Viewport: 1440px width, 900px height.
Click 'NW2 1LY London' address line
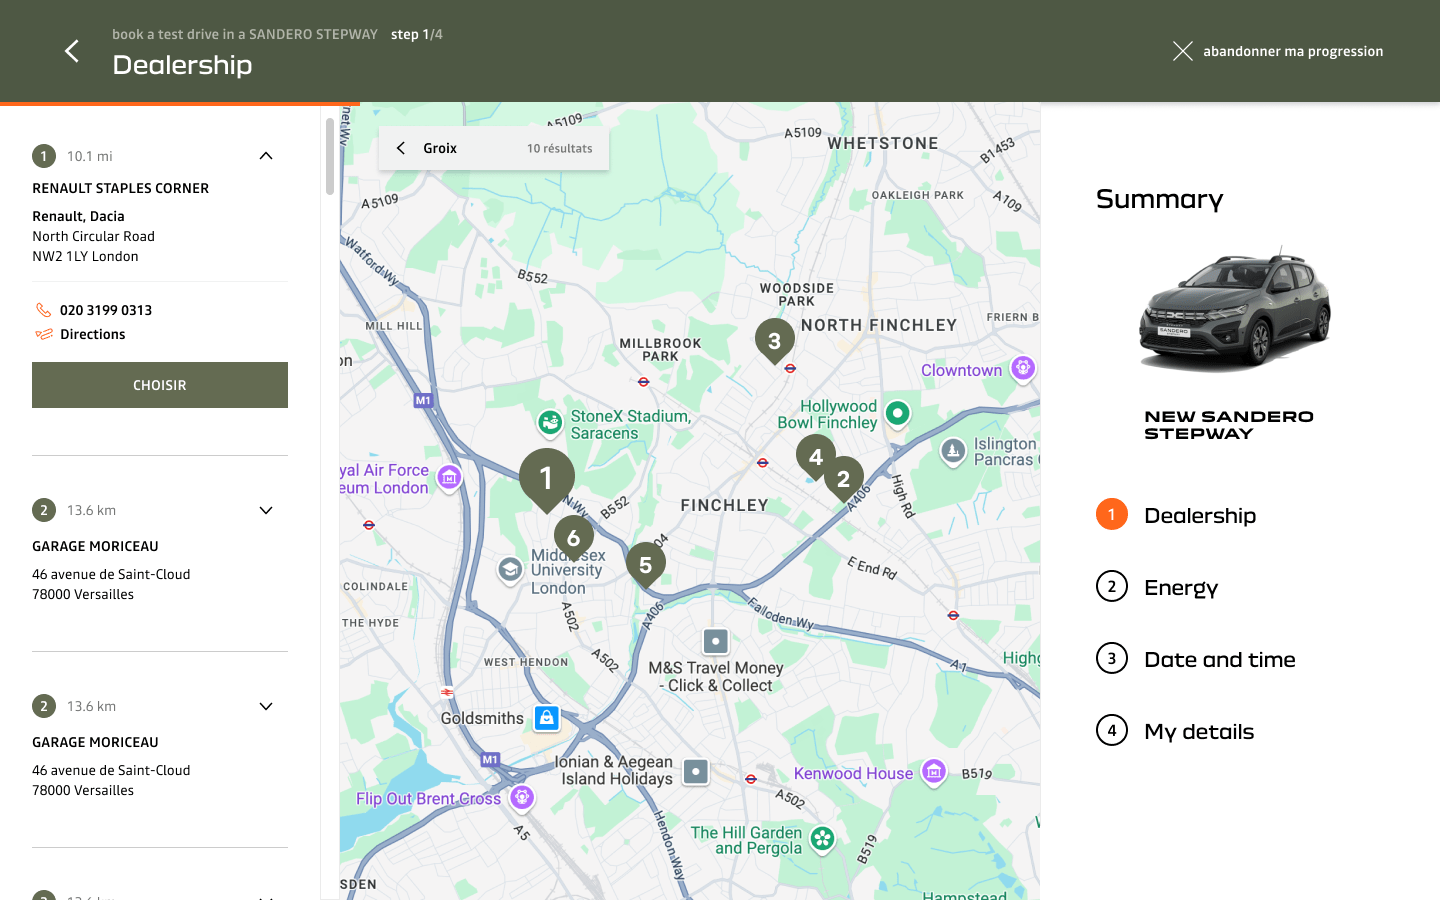(85, 256)
